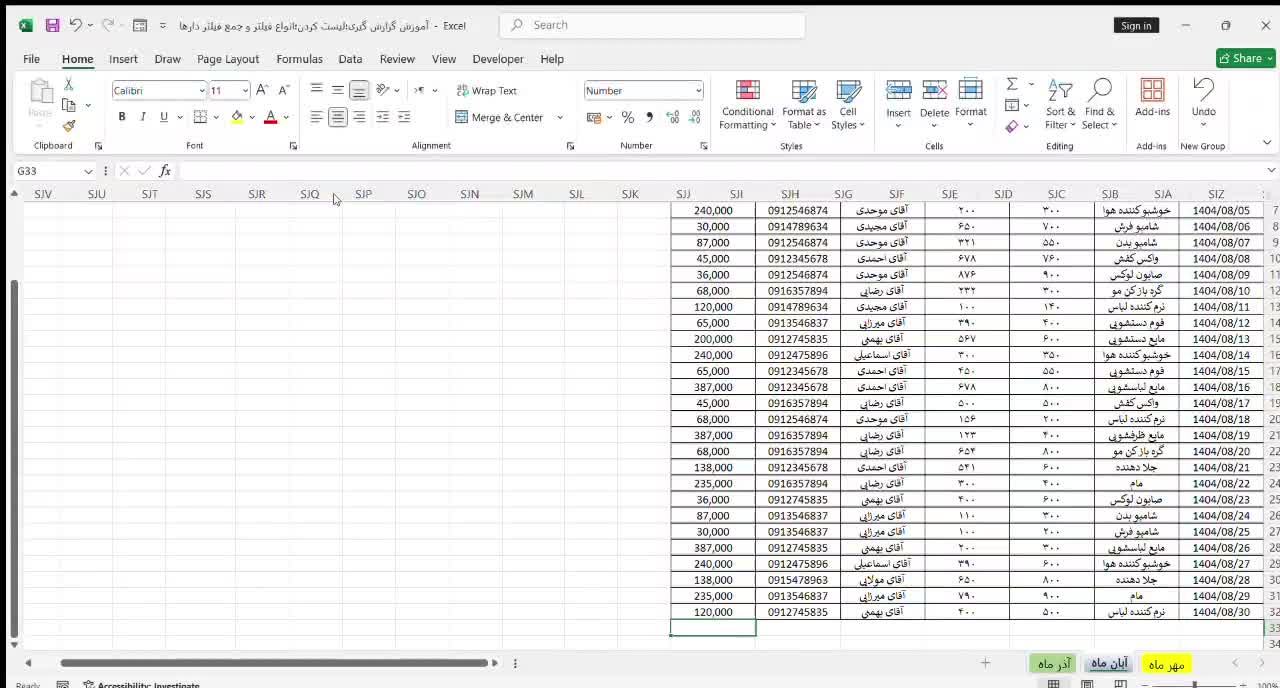Screen dimensions: 1280x688
Task: Click the Cut scissors icon
Action: coord(68,85)
